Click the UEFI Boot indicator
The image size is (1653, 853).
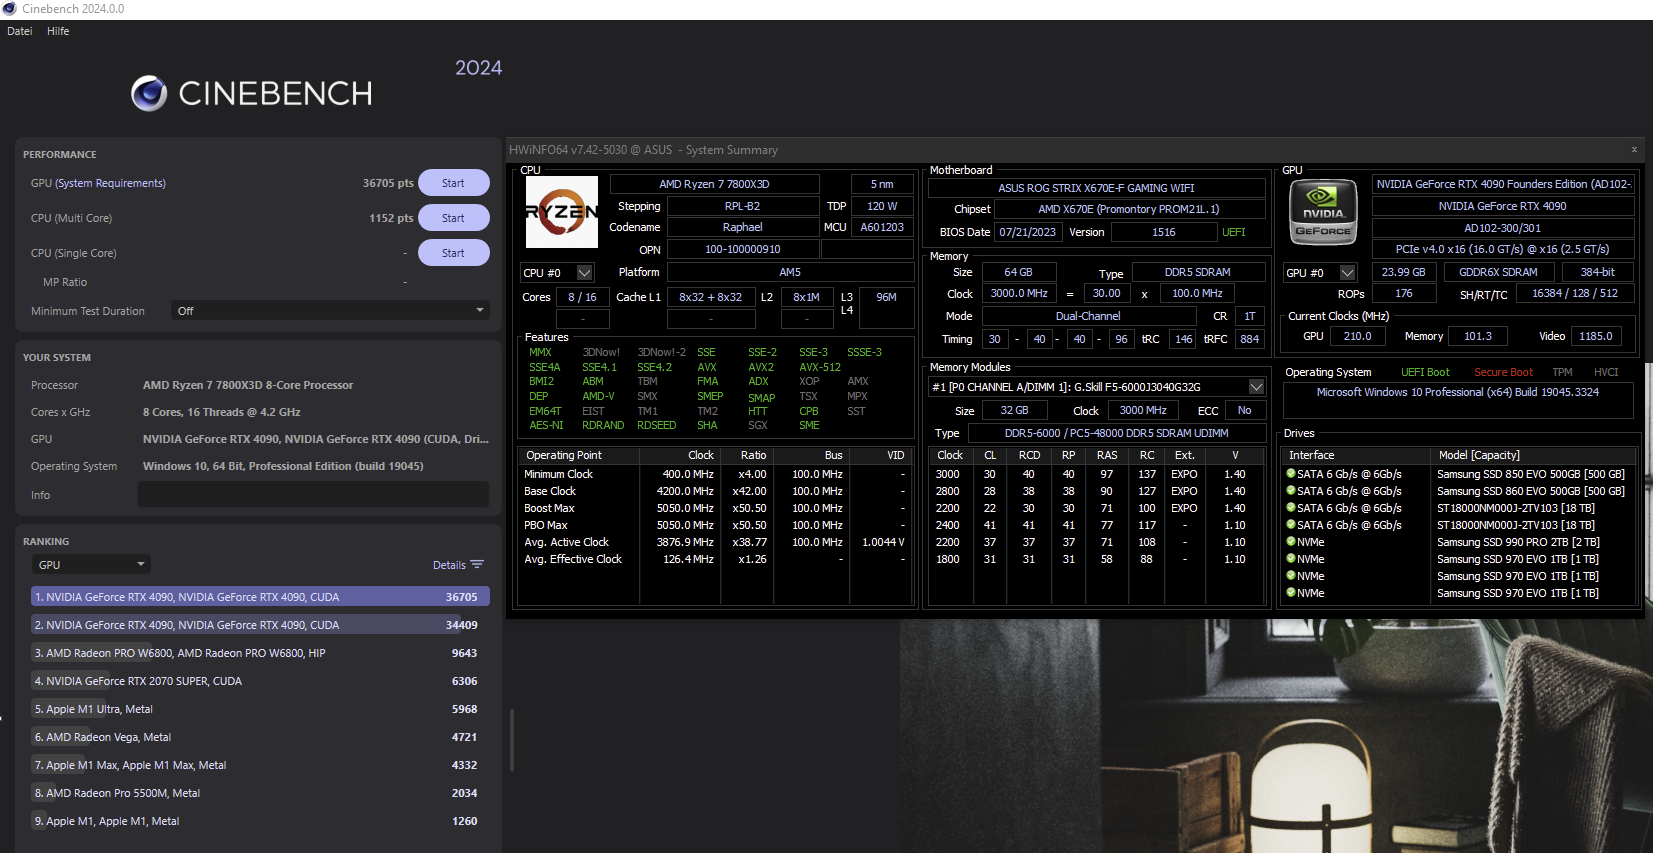(1425, 372)
